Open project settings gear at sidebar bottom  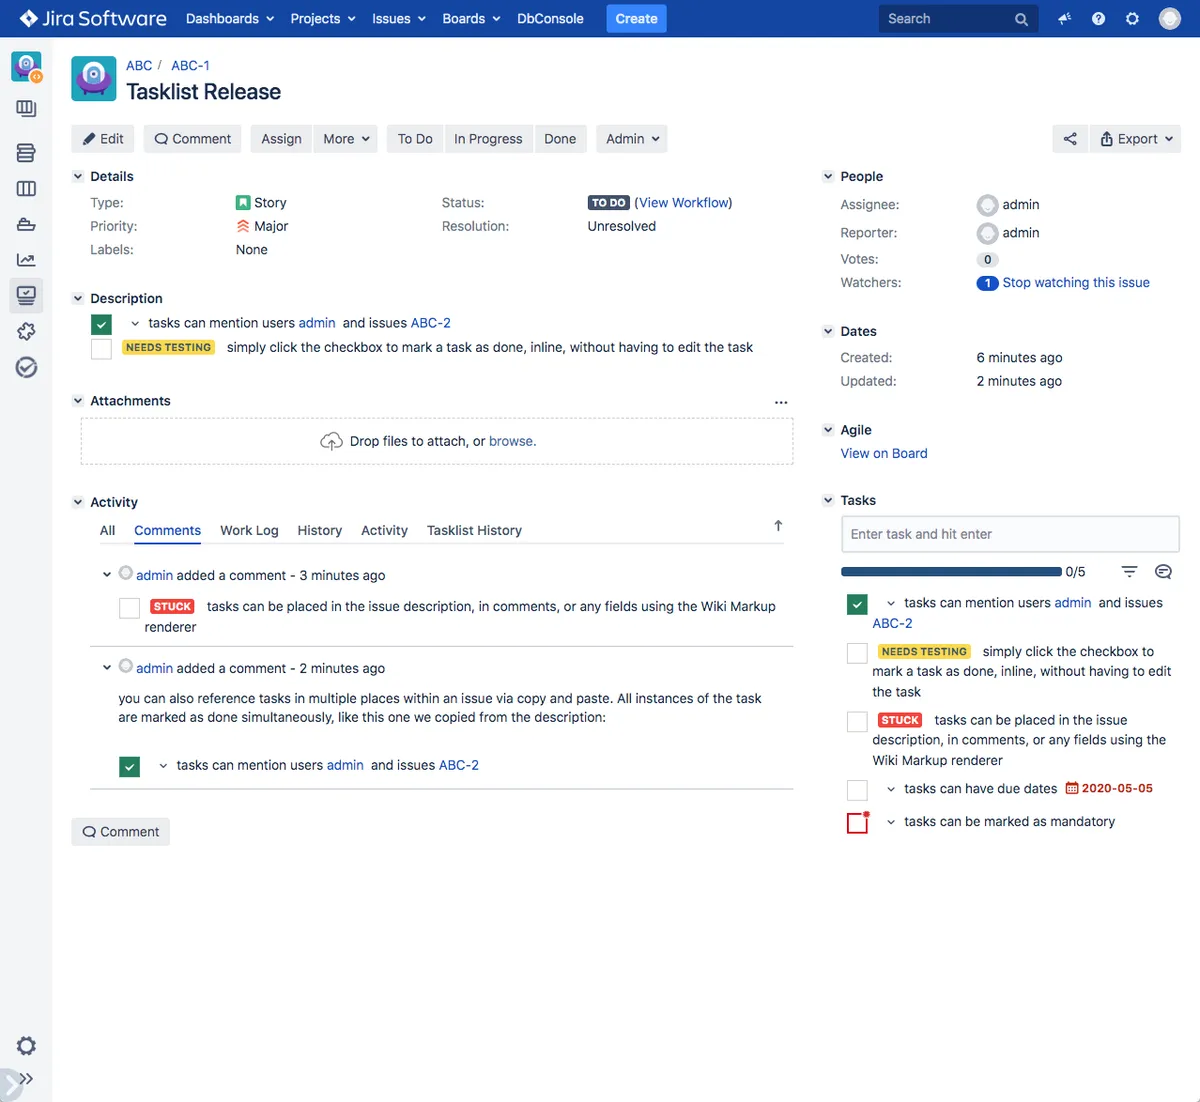(26, 1046)
